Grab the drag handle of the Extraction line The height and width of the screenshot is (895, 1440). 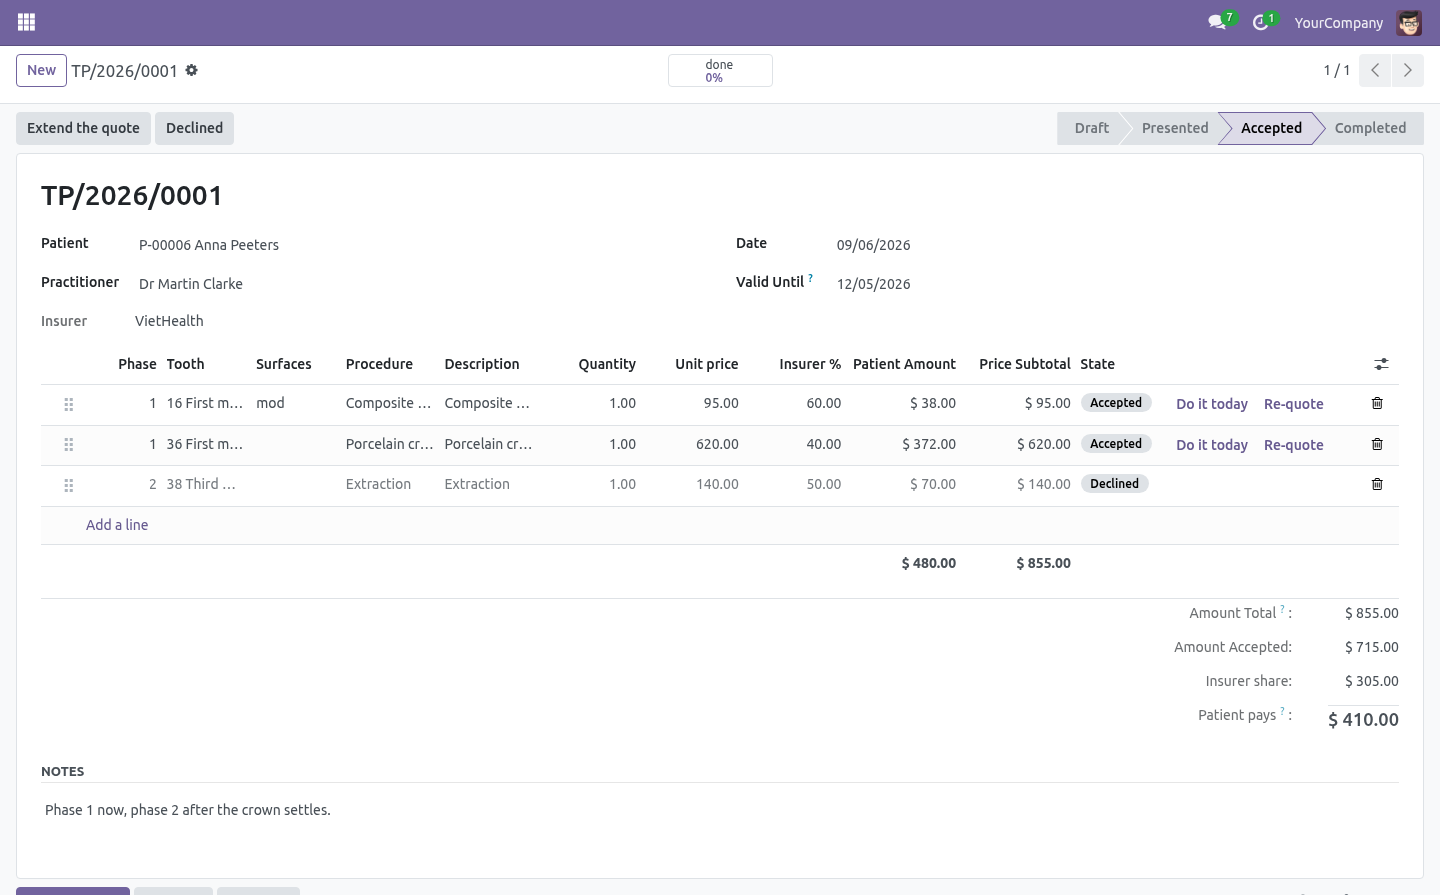[69, 485]
